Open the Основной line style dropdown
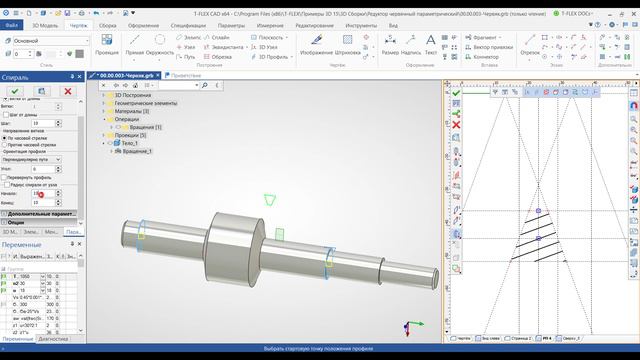The width and height of the screenshot is (640, 360). 87,40
